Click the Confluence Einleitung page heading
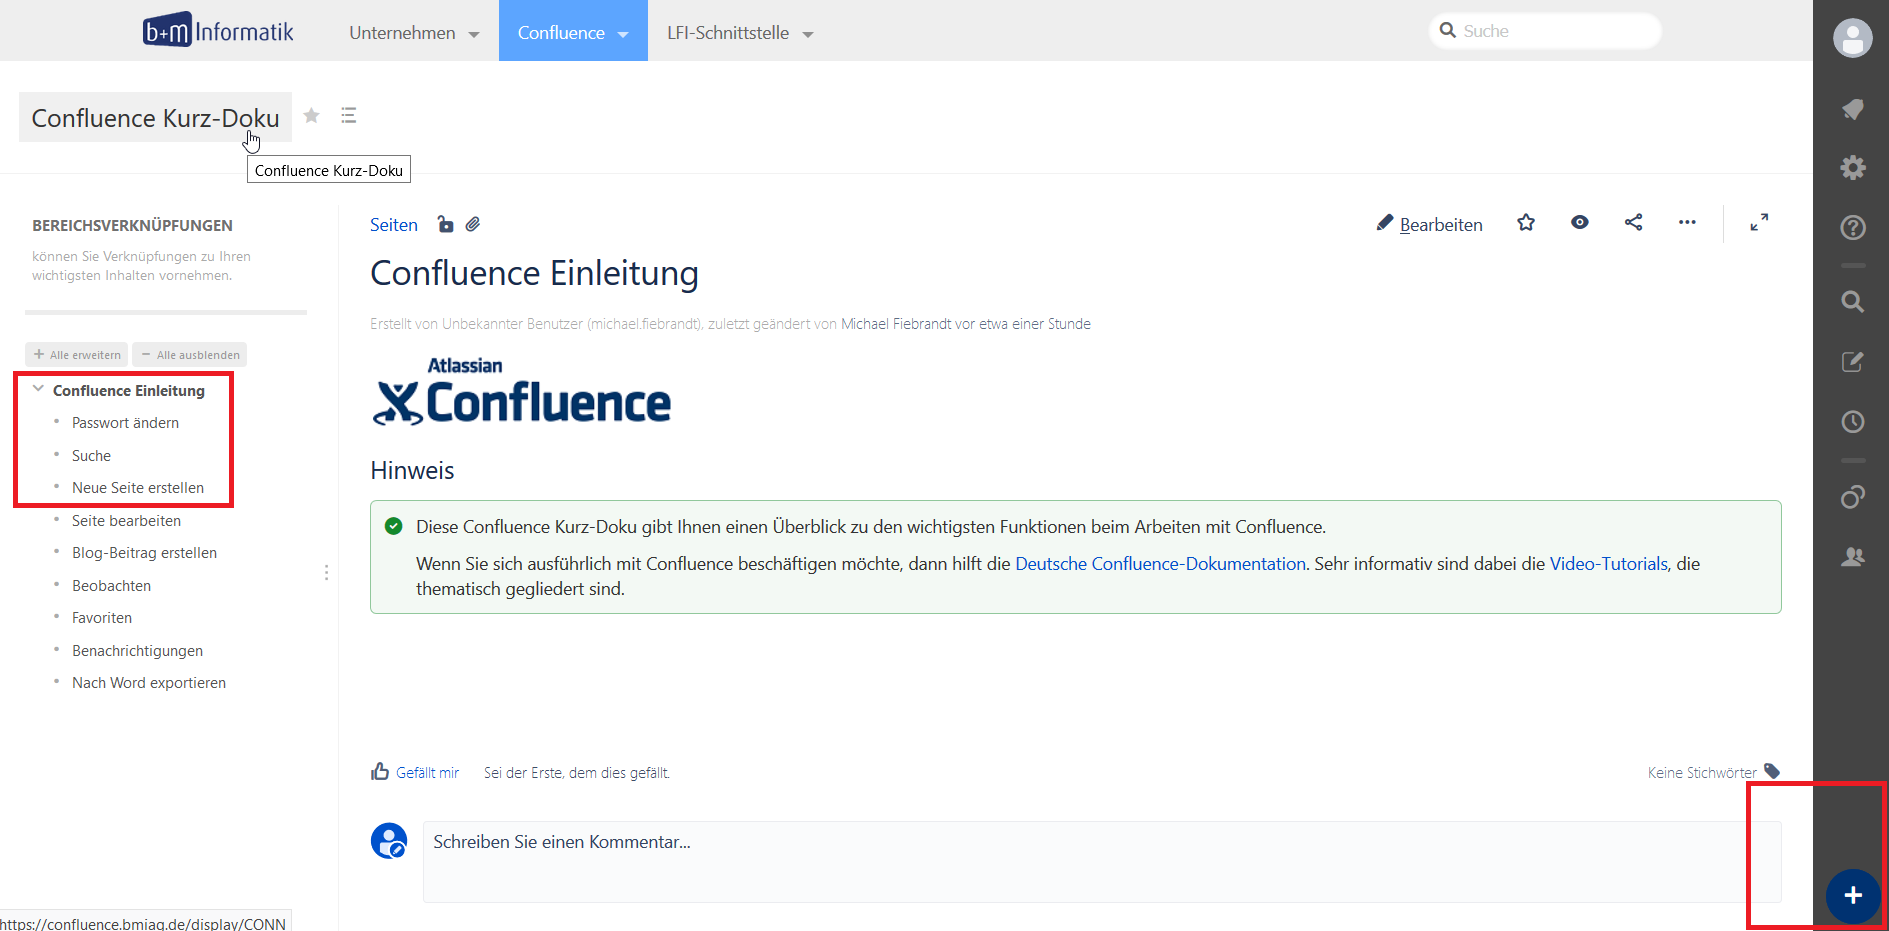Screen dimensions: 1889x931 tap(534, 273)
